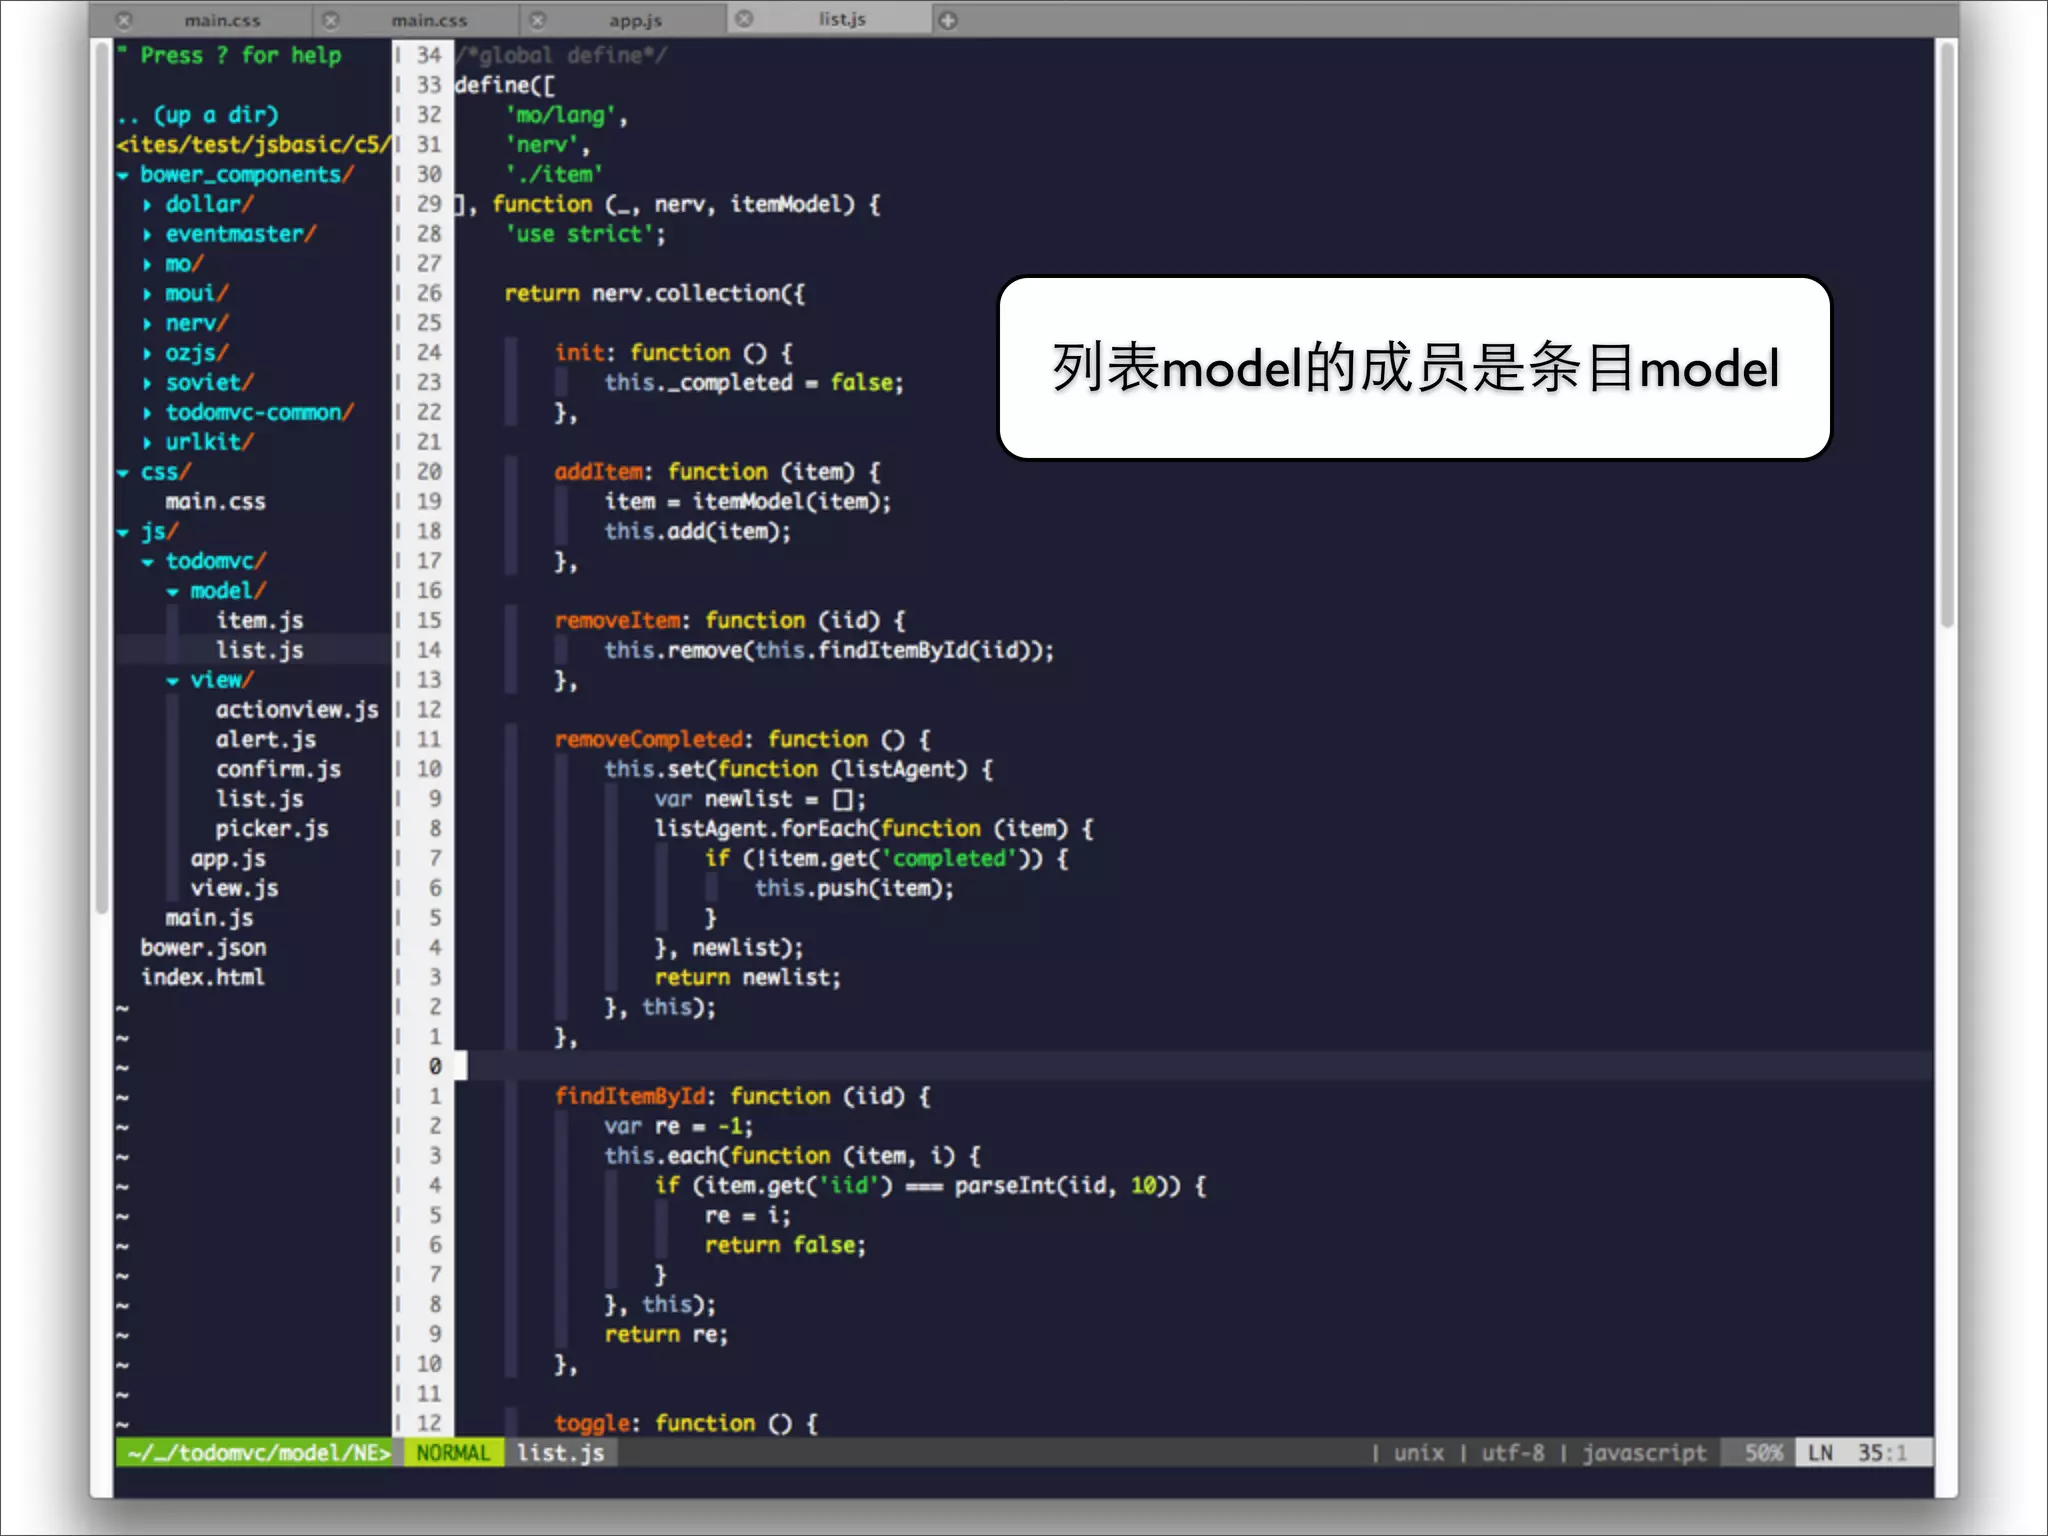The image size is (2048, 1536).
Task: Select list.js under model folder
Action: [x=260, y=651]
